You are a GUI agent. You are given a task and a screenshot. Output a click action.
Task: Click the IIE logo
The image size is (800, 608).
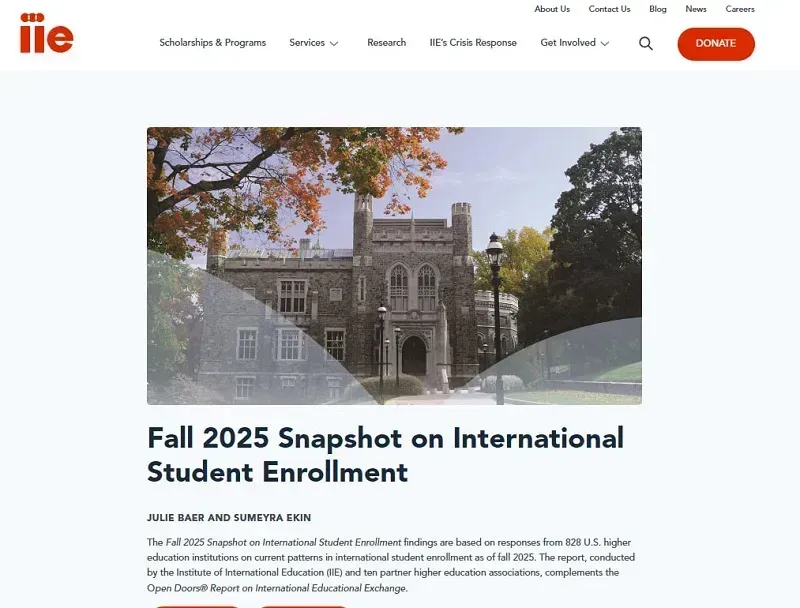tap(47, 33)
